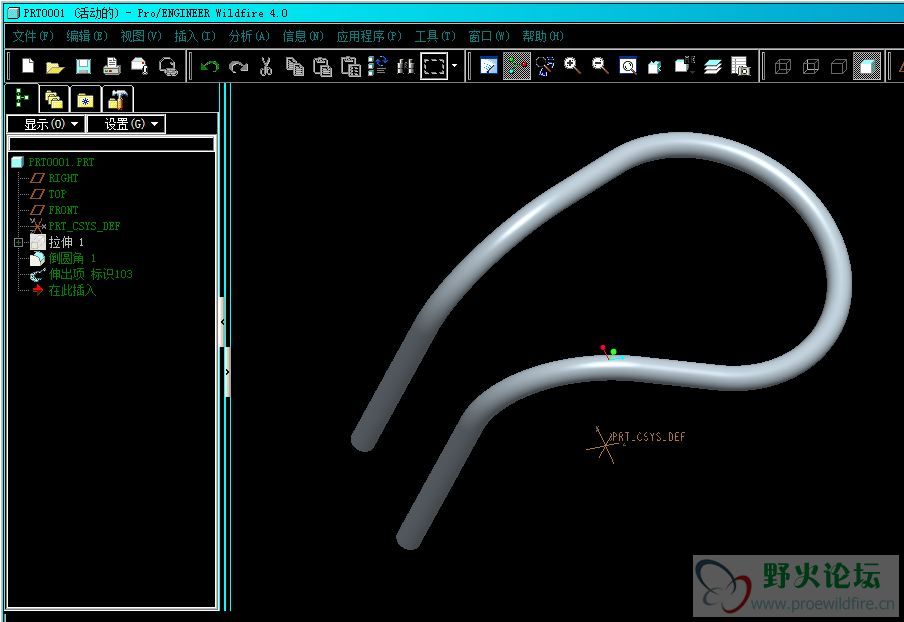
Task: Undo the last action with green arrow
Action: click(x=209, y=66)
